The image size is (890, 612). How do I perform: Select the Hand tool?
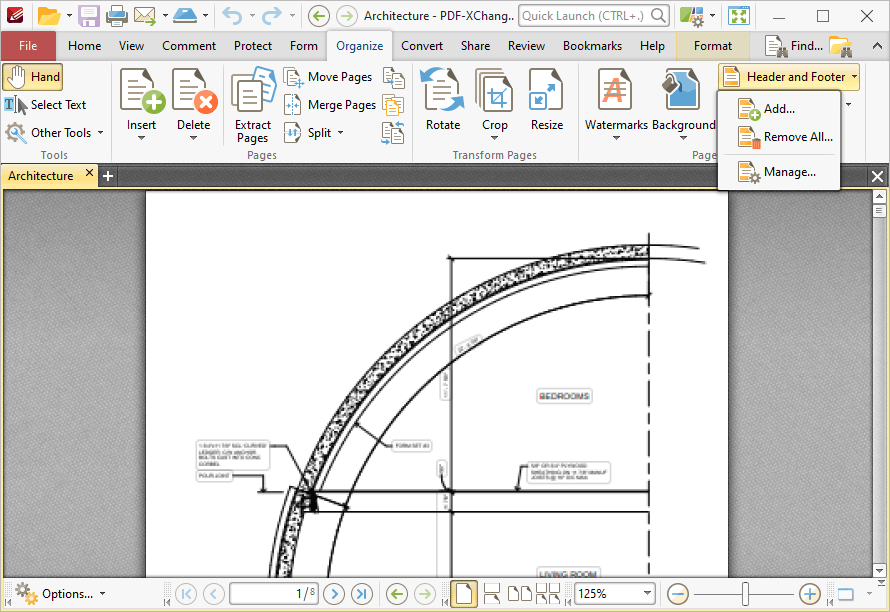pos(33,77)
